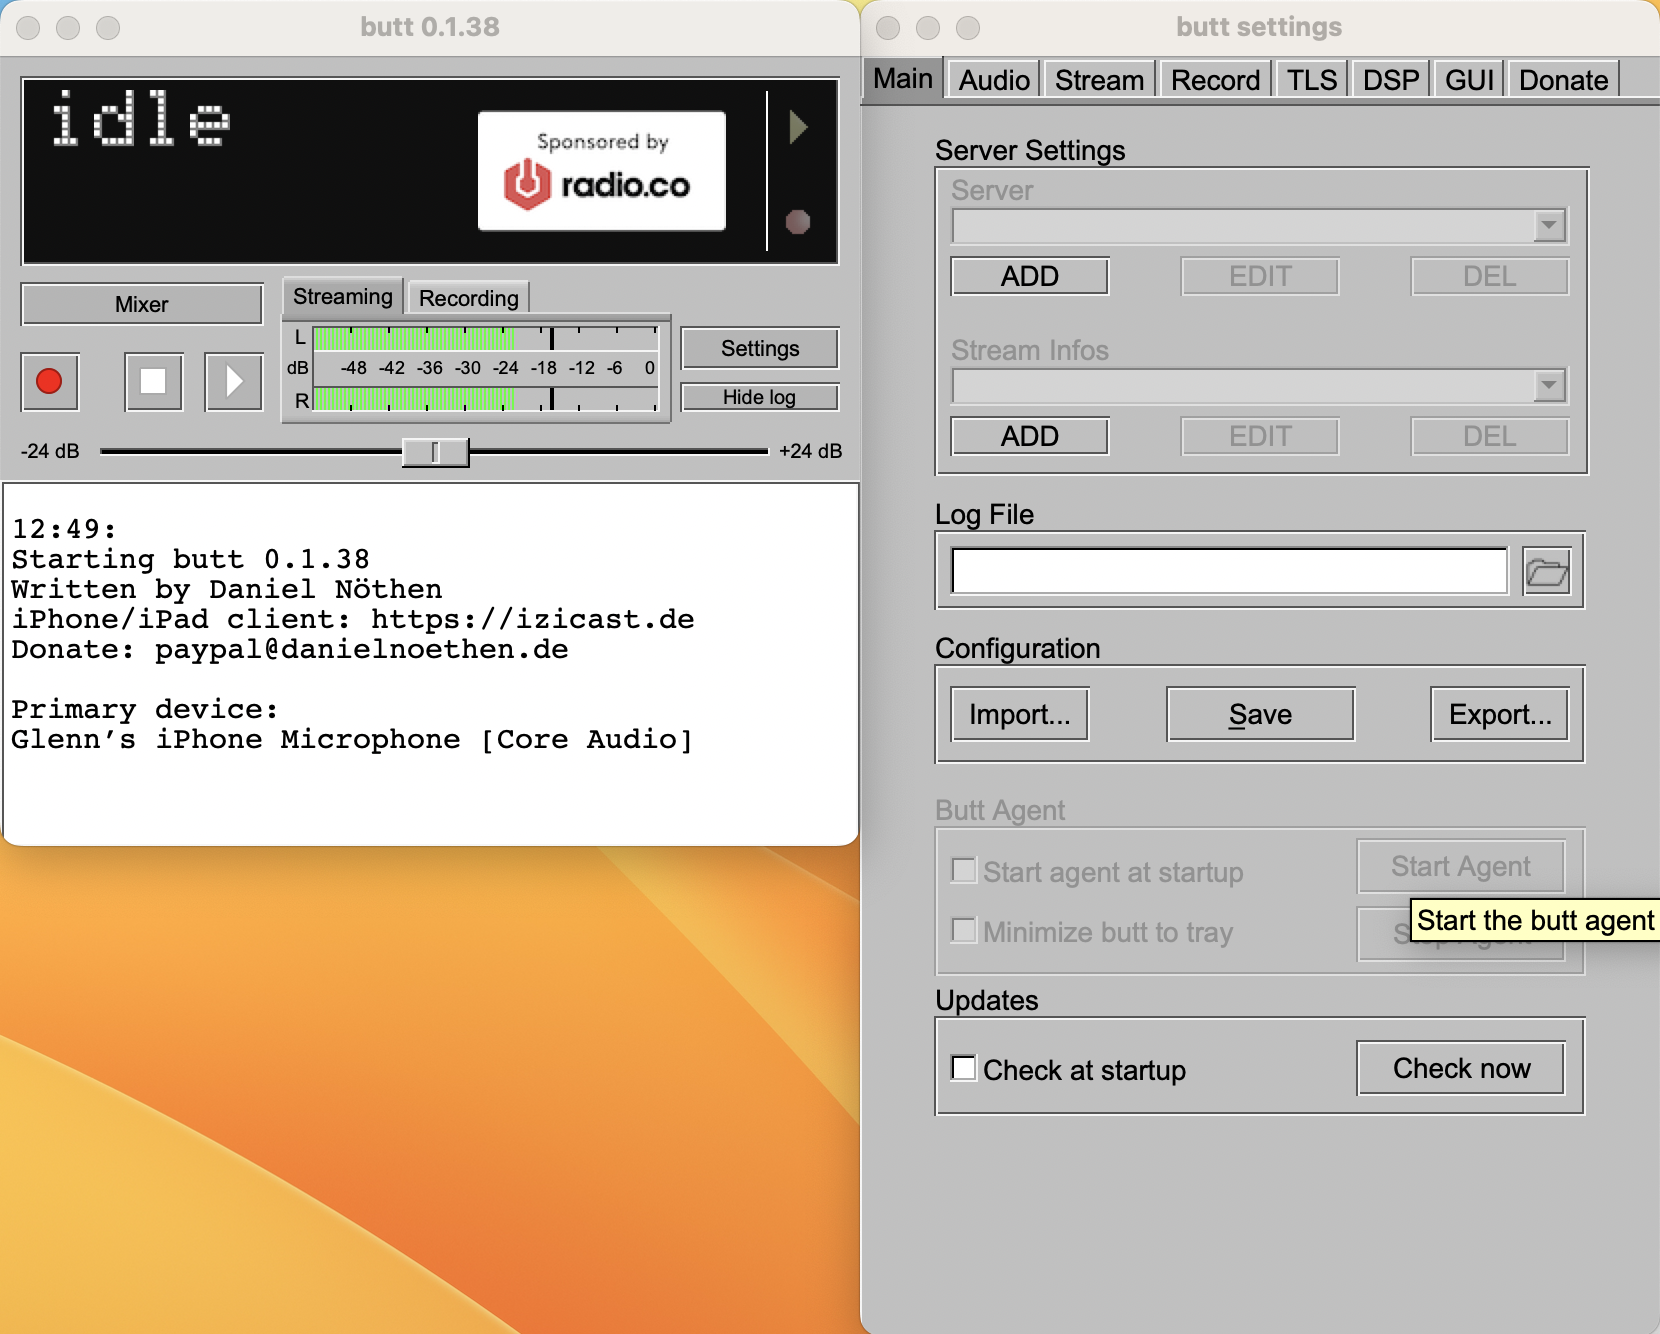The height and width of the screenshot is (1334, 1660).
Task: Start streaming with the play triangle button
Action: tap(233, 381)
